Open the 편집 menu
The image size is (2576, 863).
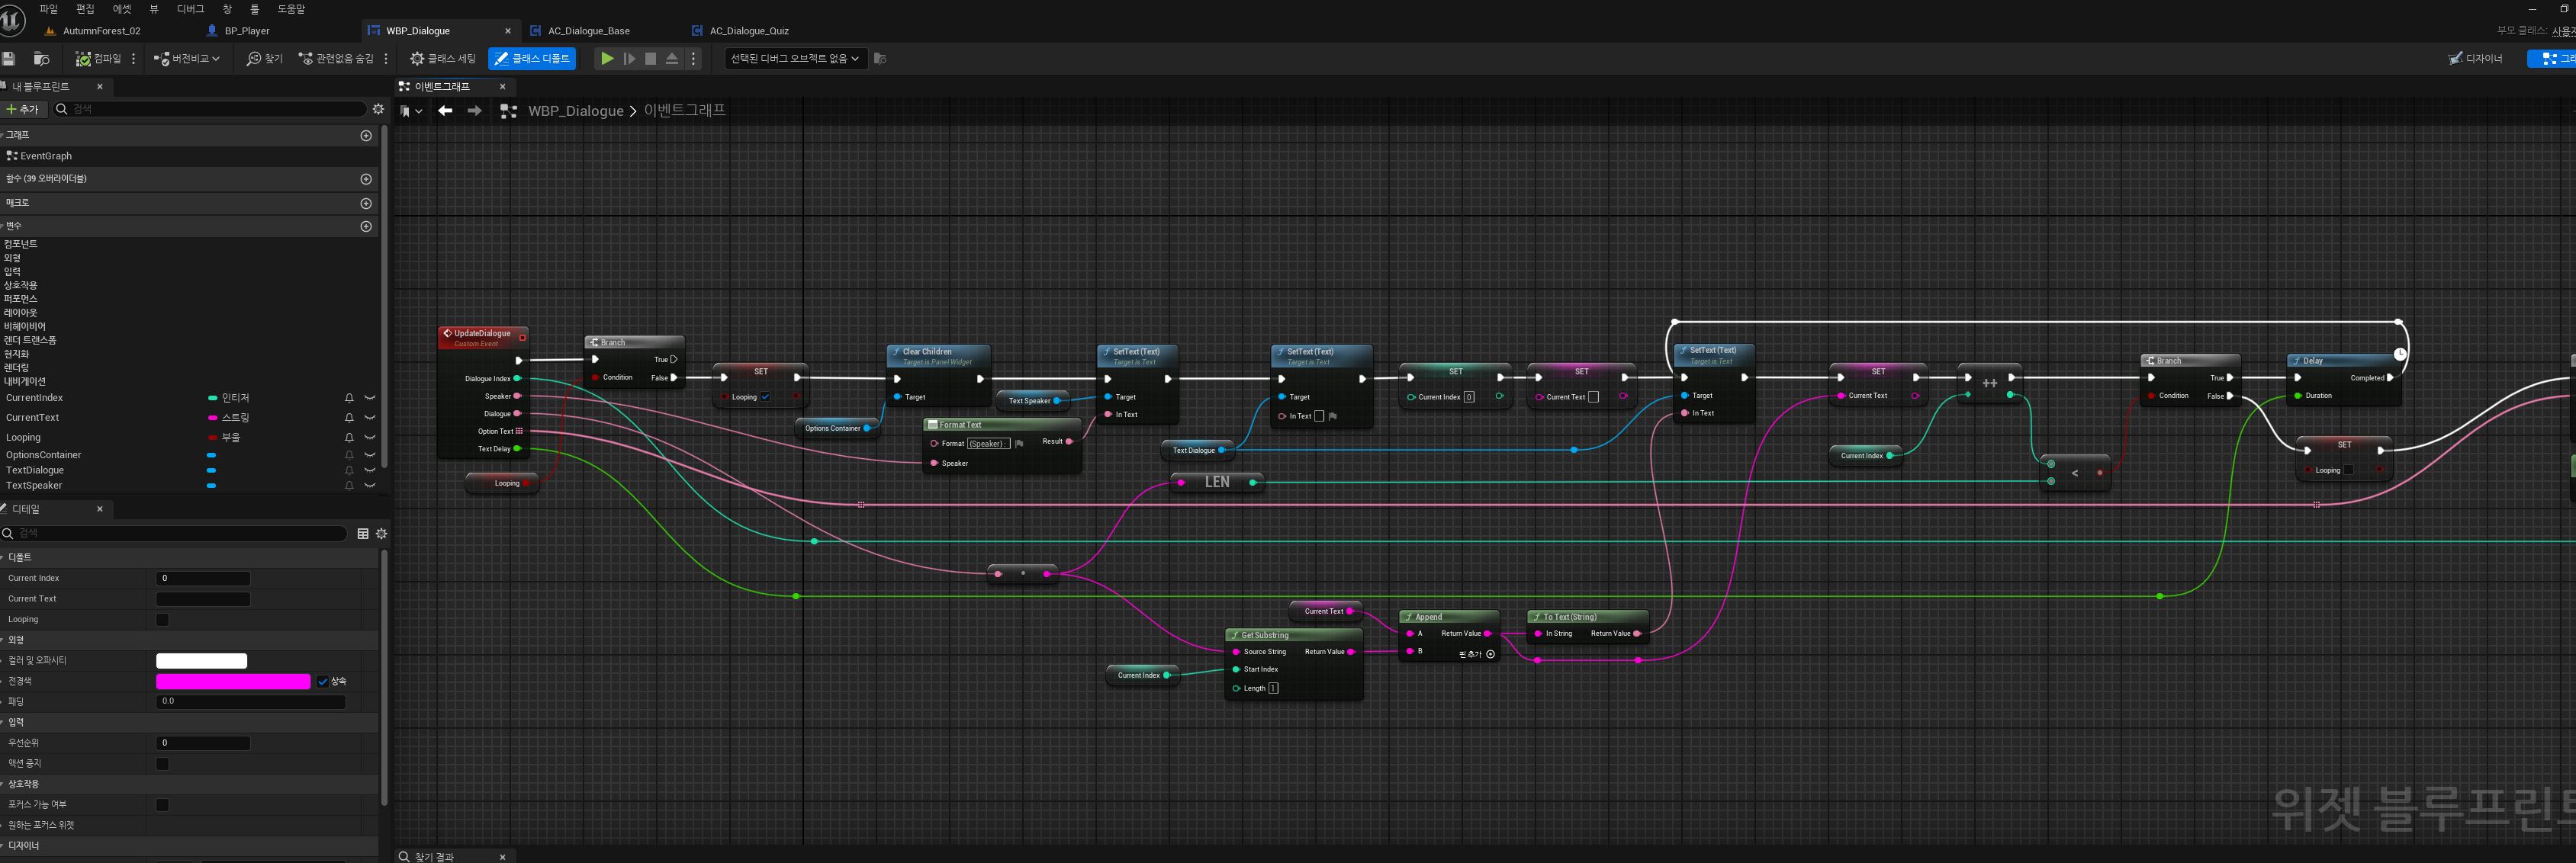pos(85,9)
